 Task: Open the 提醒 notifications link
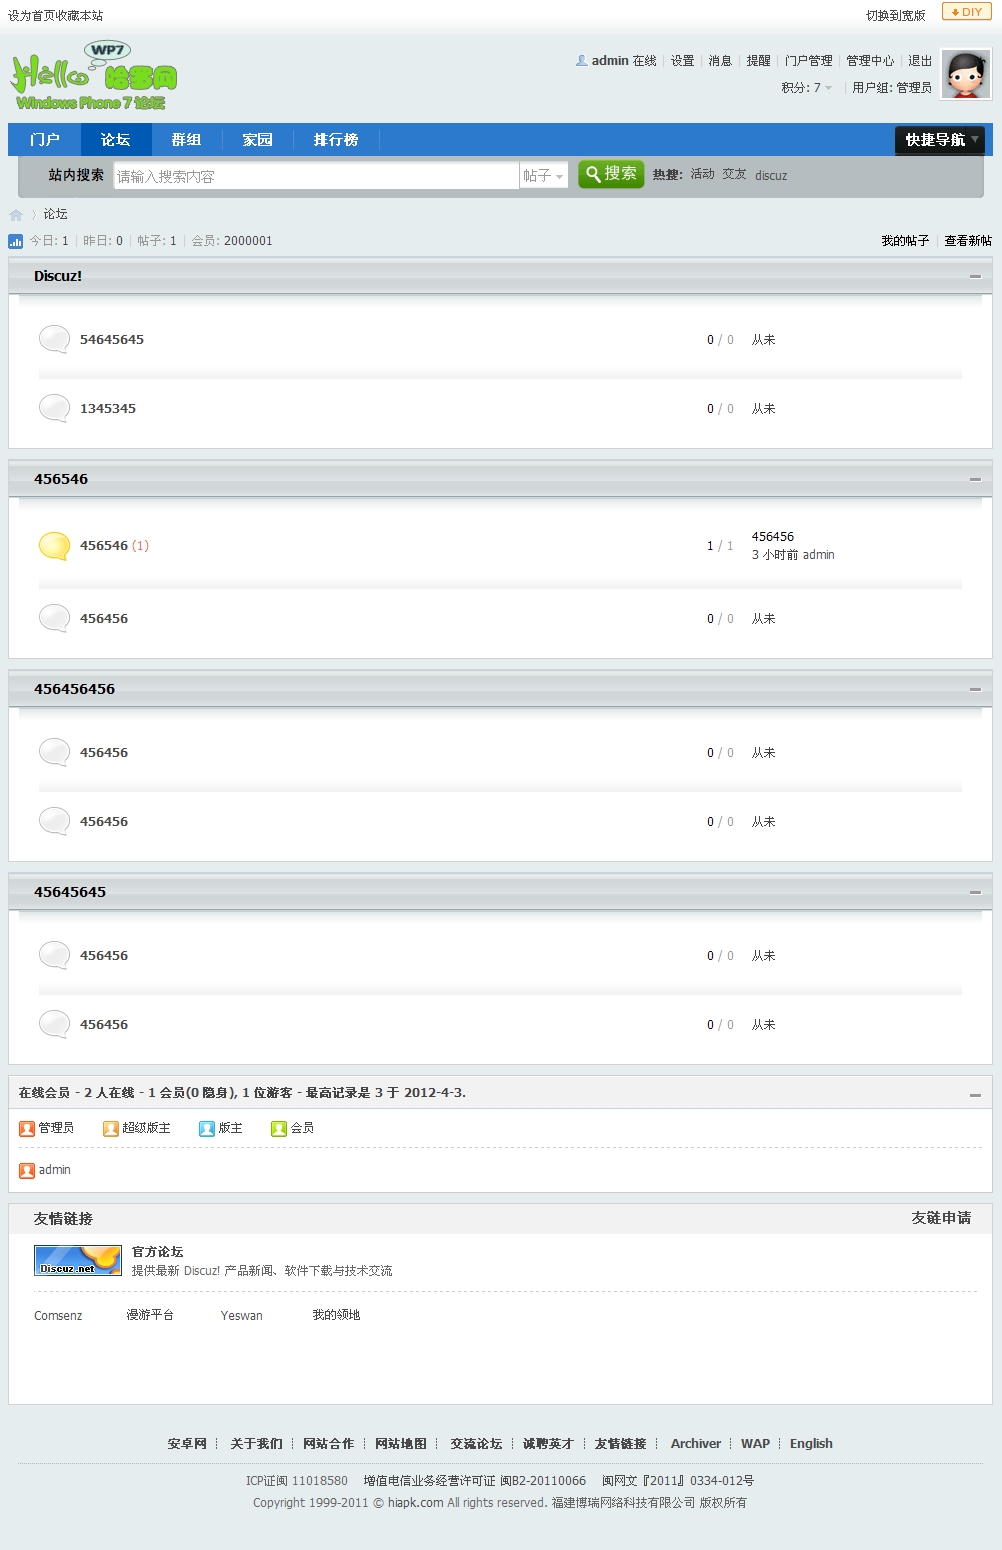pyautogui.click(x=759, y=61)
